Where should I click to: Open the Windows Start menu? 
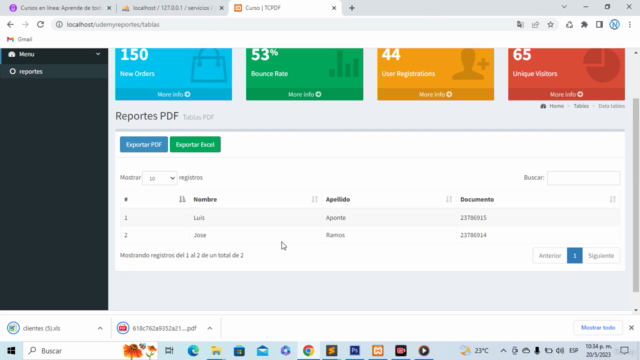(x=11, y=351)
